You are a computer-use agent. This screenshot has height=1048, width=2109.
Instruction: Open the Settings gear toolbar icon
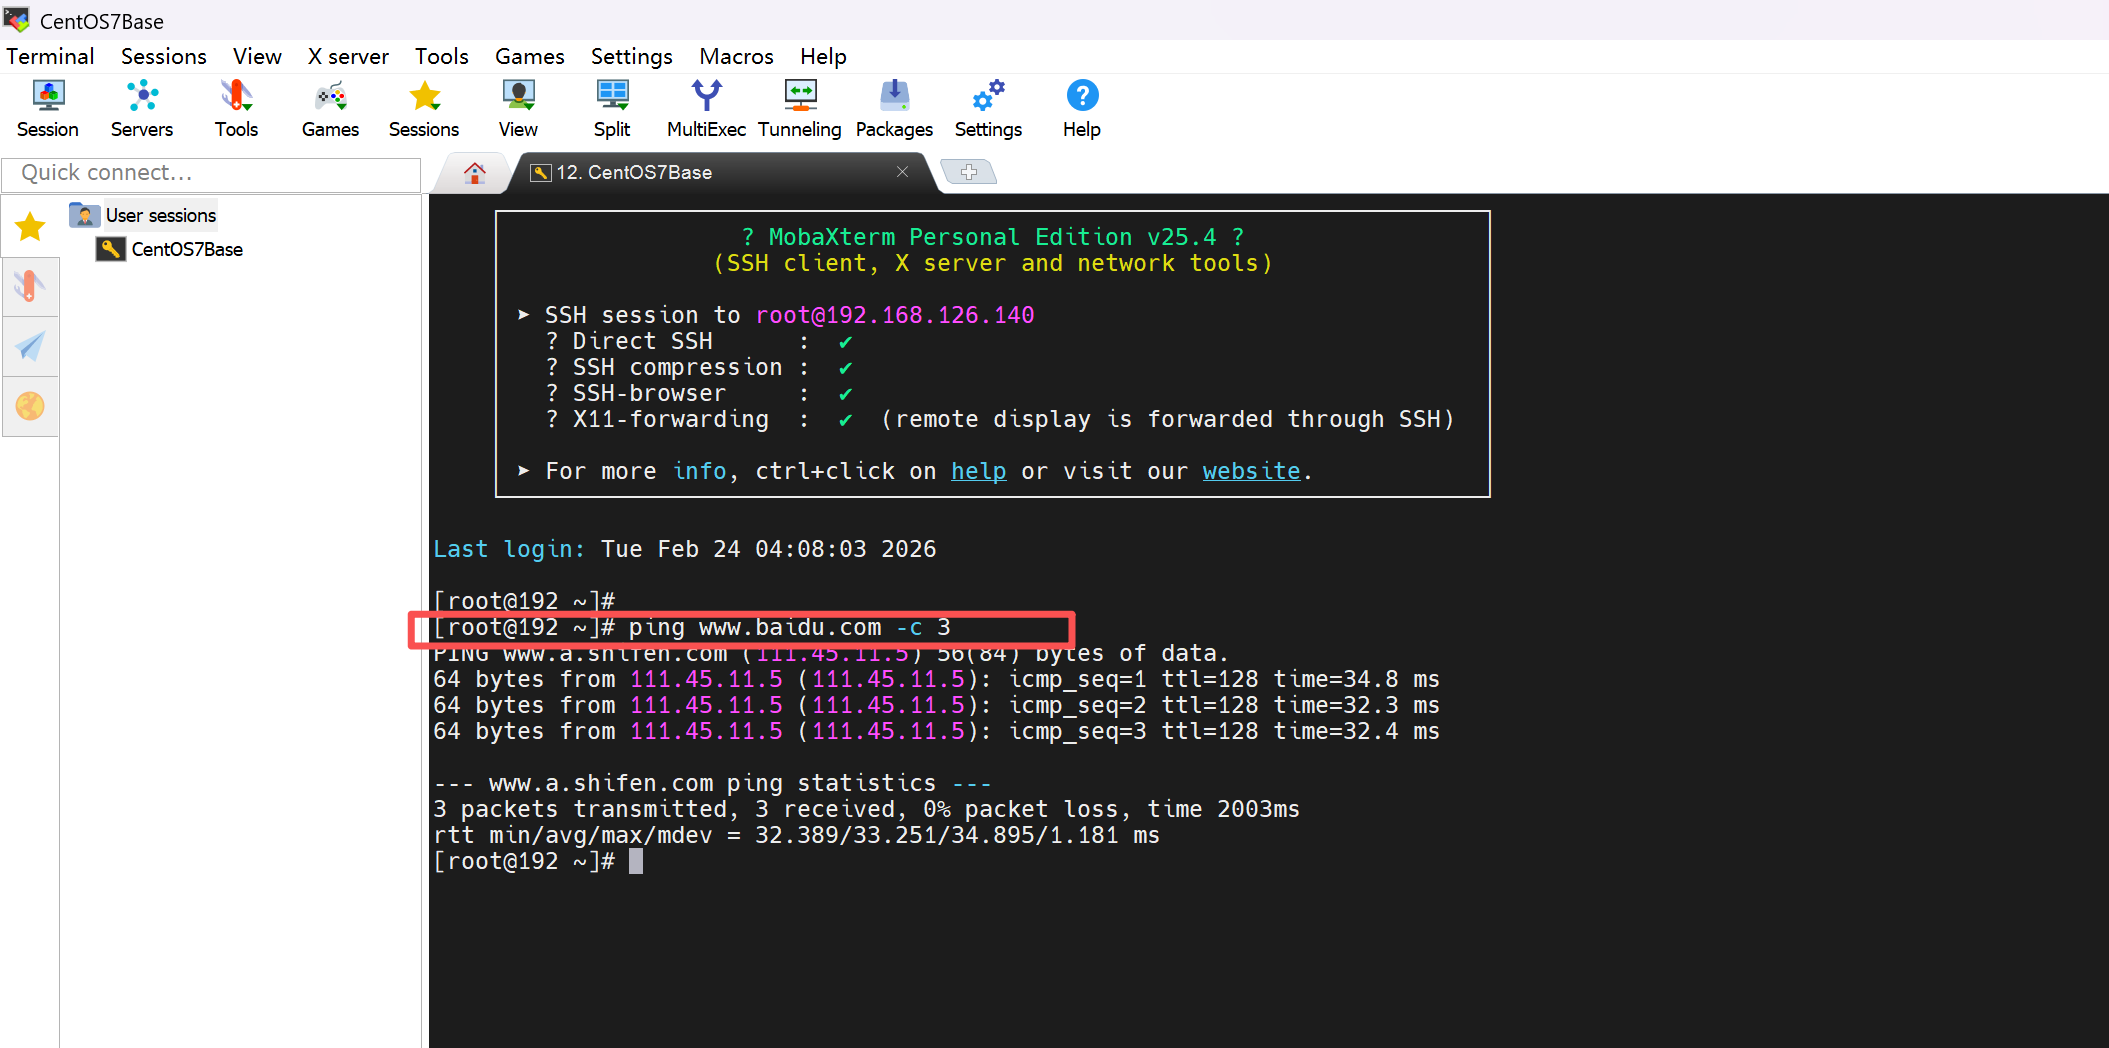988,109
